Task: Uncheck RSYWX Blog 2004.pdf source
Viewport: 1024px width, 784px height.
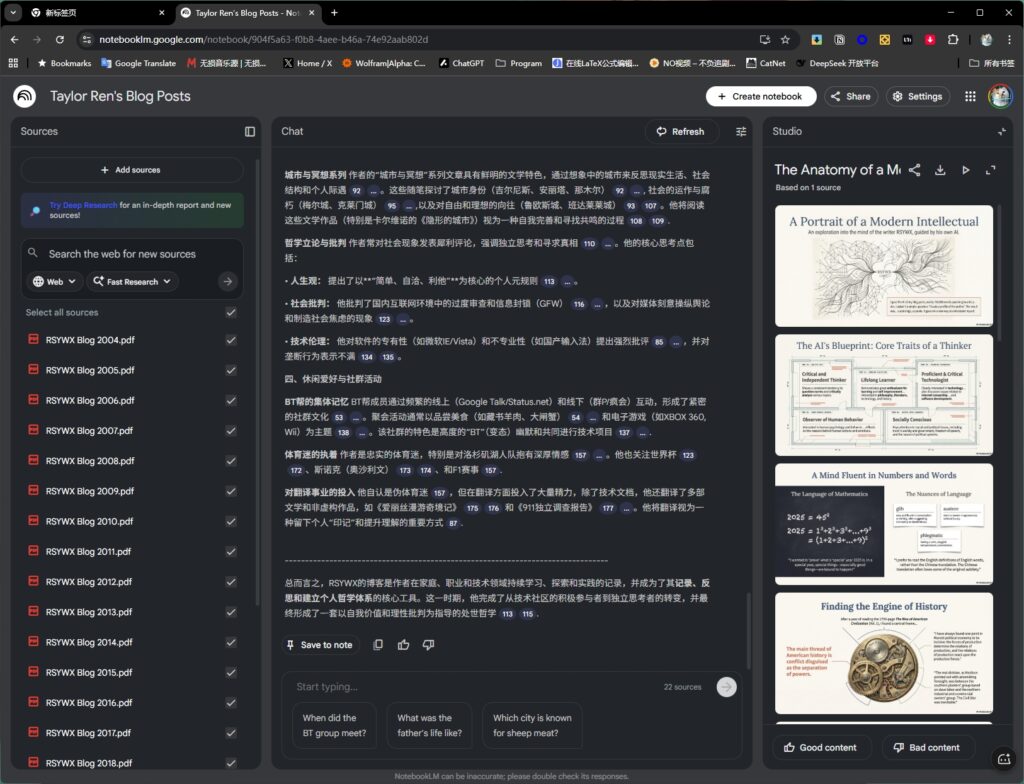Action: (232, 340)
